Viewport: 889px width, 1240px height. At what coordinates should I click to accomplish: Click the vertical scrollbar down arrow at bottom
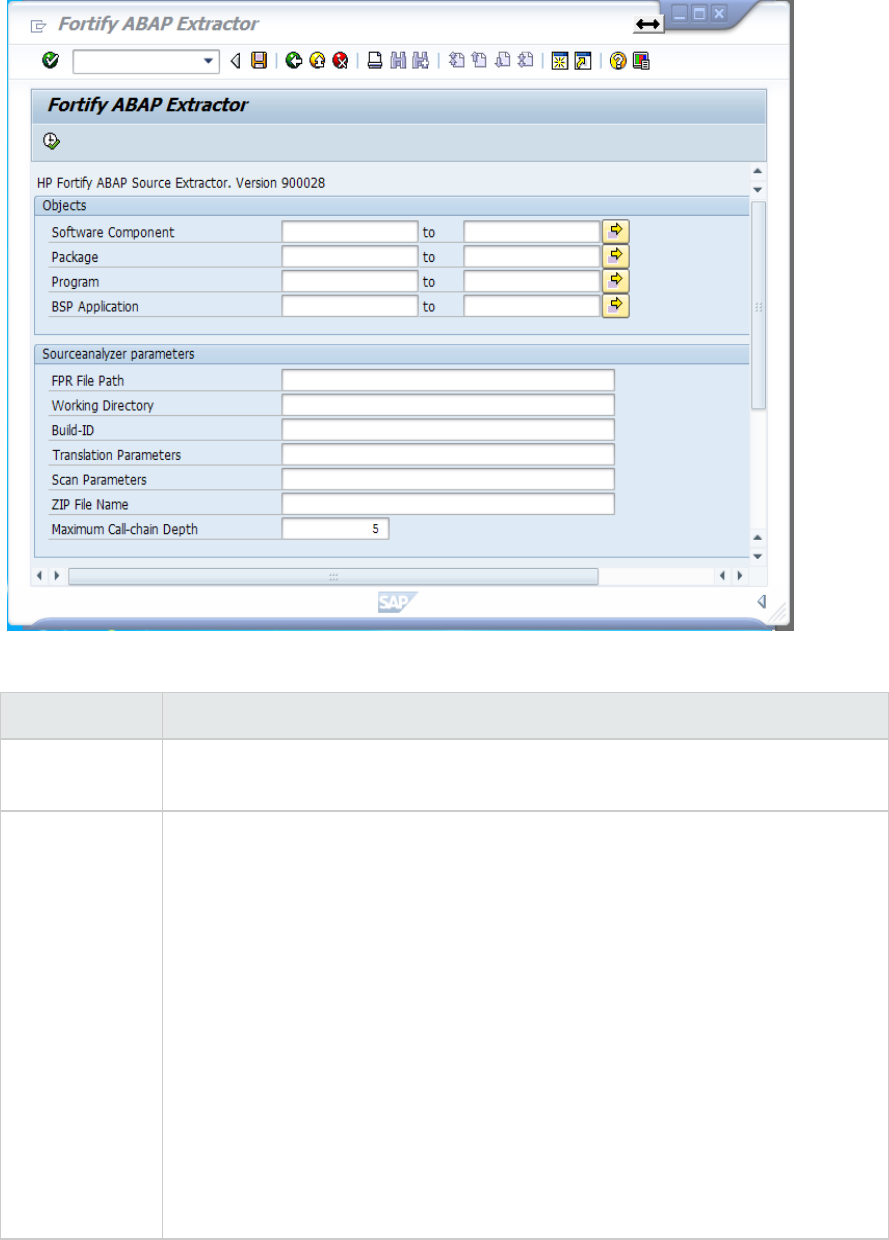(x=757, y=556)
